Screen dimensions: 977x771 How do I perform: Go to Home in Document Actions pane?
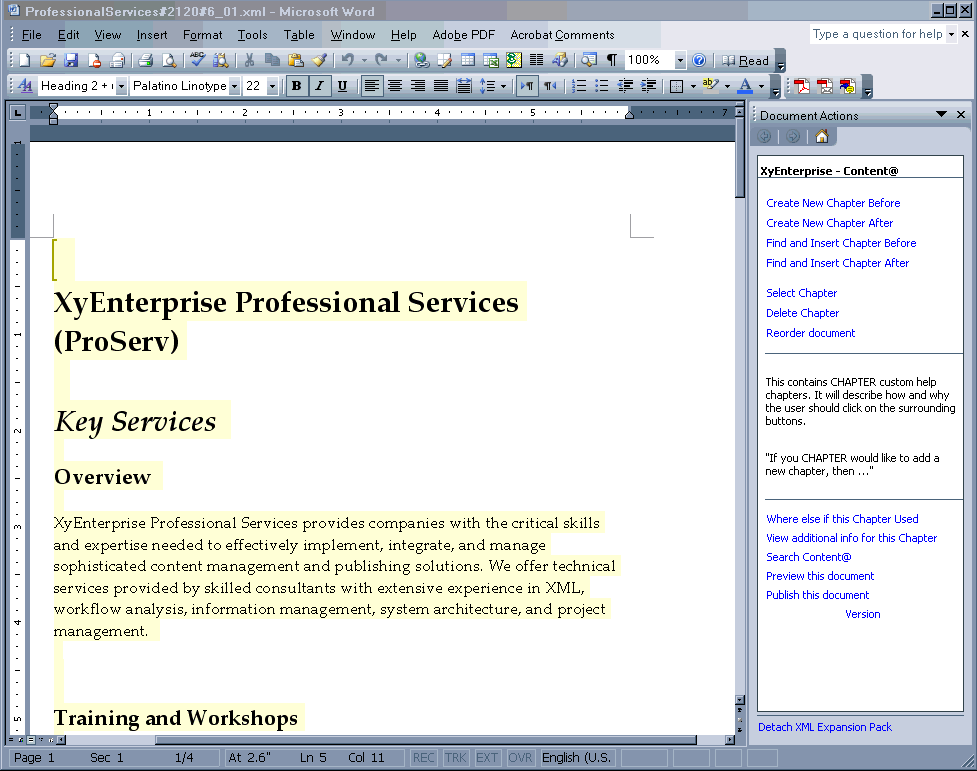click(822, 136)
